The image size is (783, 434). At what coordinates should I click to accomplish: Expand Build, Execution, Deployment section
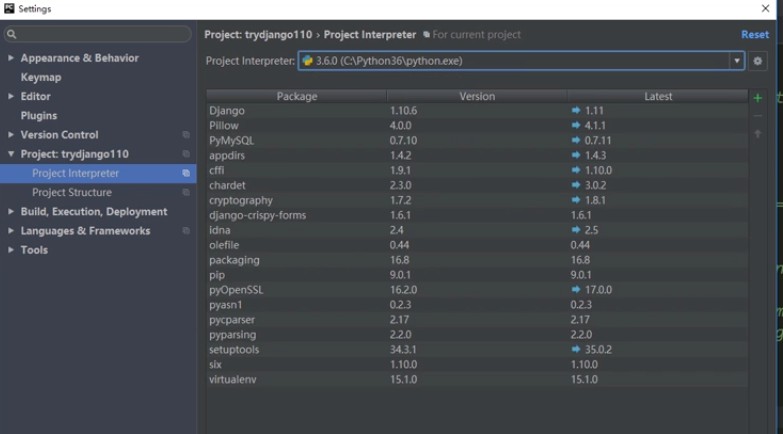click(x=11, y=212)
